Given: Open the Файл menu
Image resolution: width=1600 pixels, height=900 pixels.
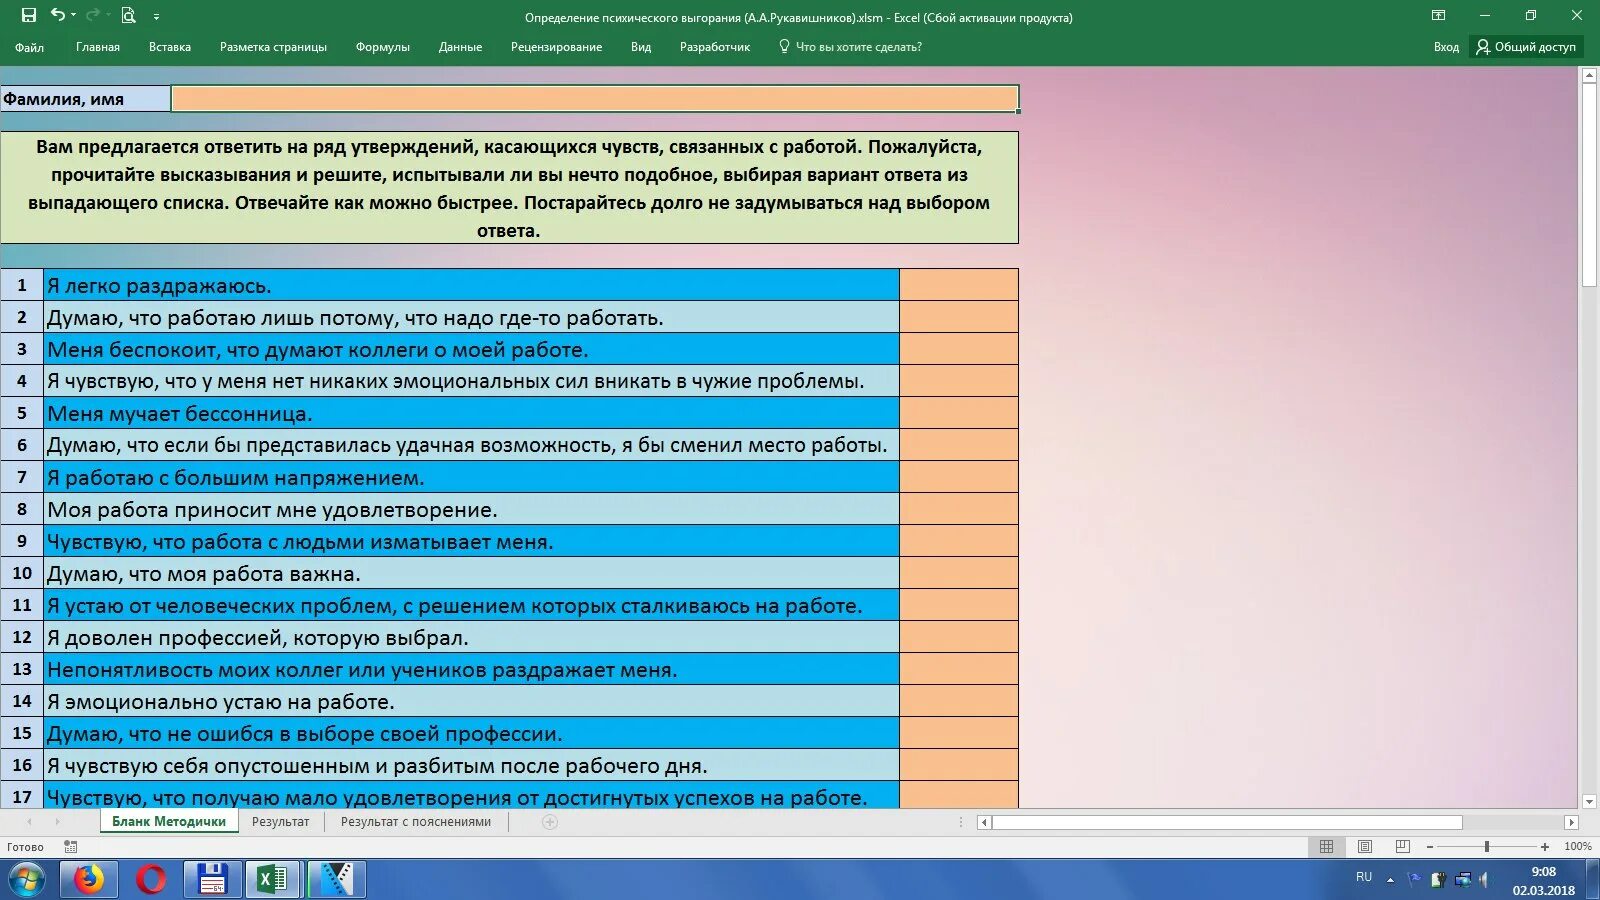Looking at the screenshot, I should click(29, 47).
